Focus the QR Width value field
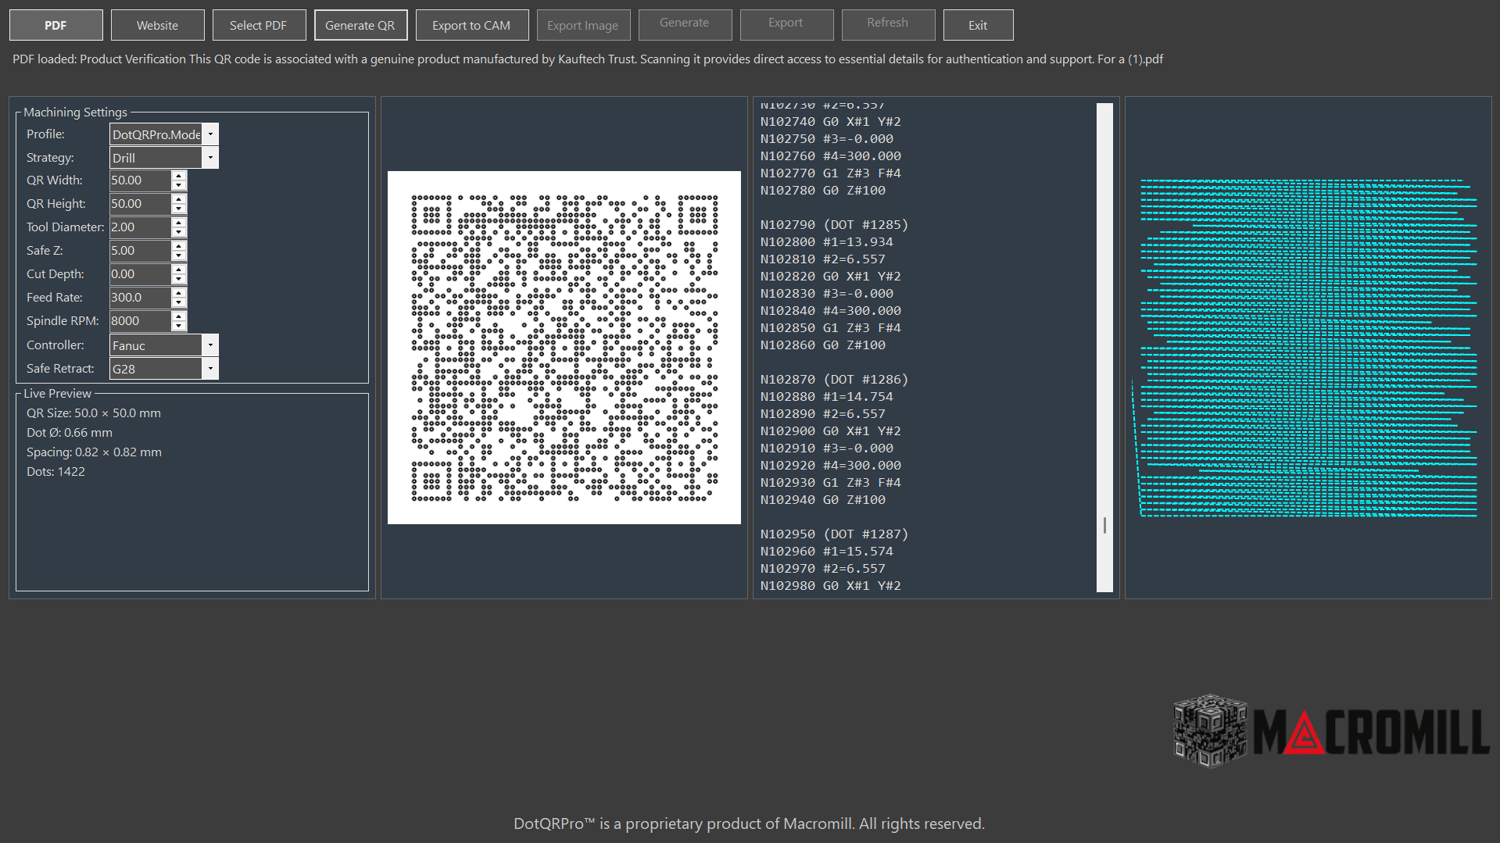The image size is (1500, 843). point(140,180)
